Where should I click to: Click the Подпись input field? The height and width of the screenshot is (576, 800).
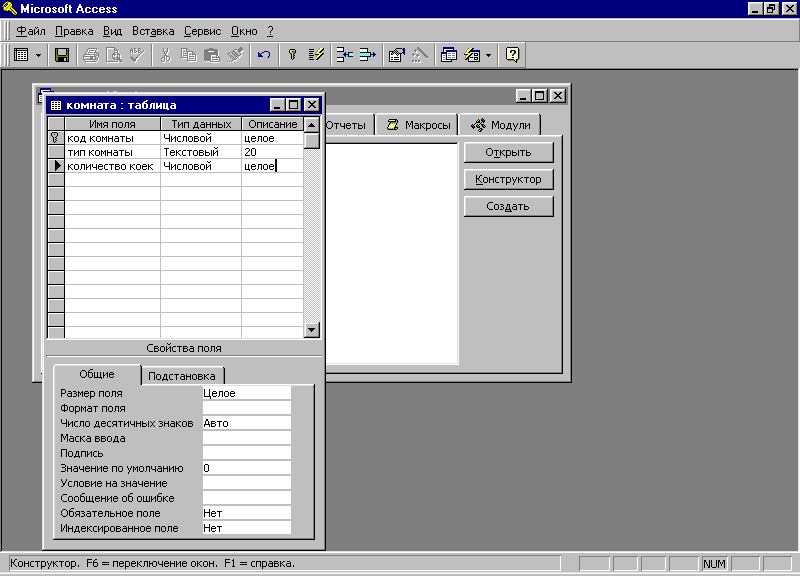pyautogui.click(x=246, y=453)
